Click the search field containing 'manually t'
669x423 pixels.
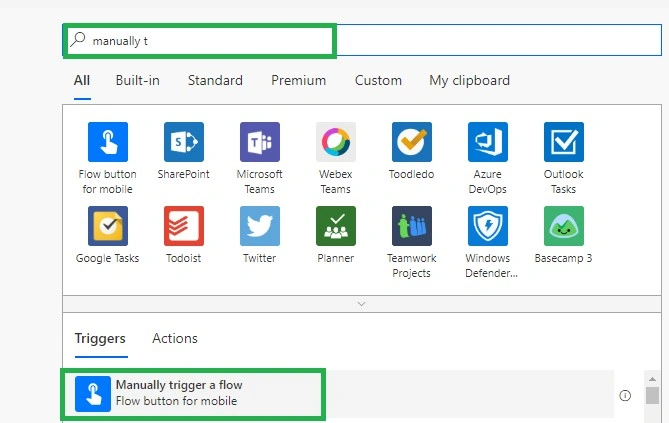(362, 40)
